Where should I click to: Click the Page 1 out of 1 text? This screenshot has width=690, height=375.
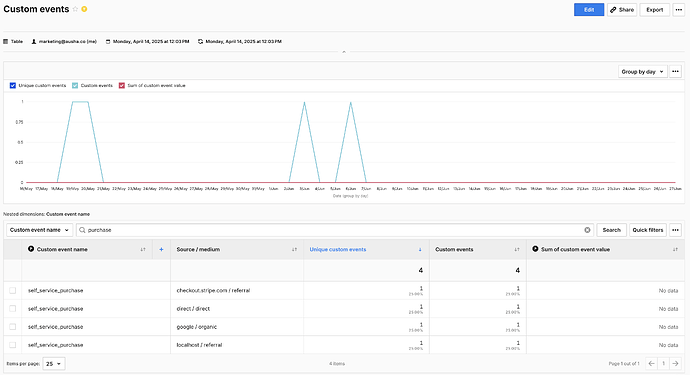(x=624, y=364)
